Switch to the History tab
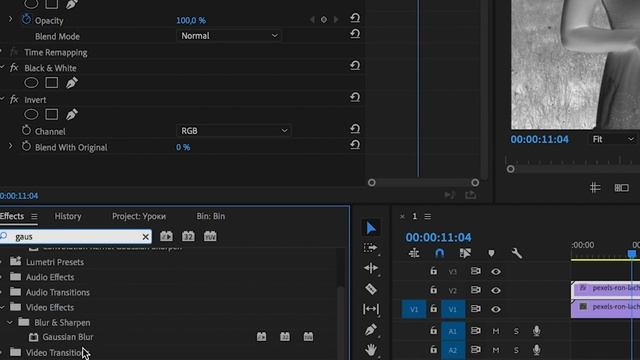Viewport: 640px width, 360px height. point(68,216)
